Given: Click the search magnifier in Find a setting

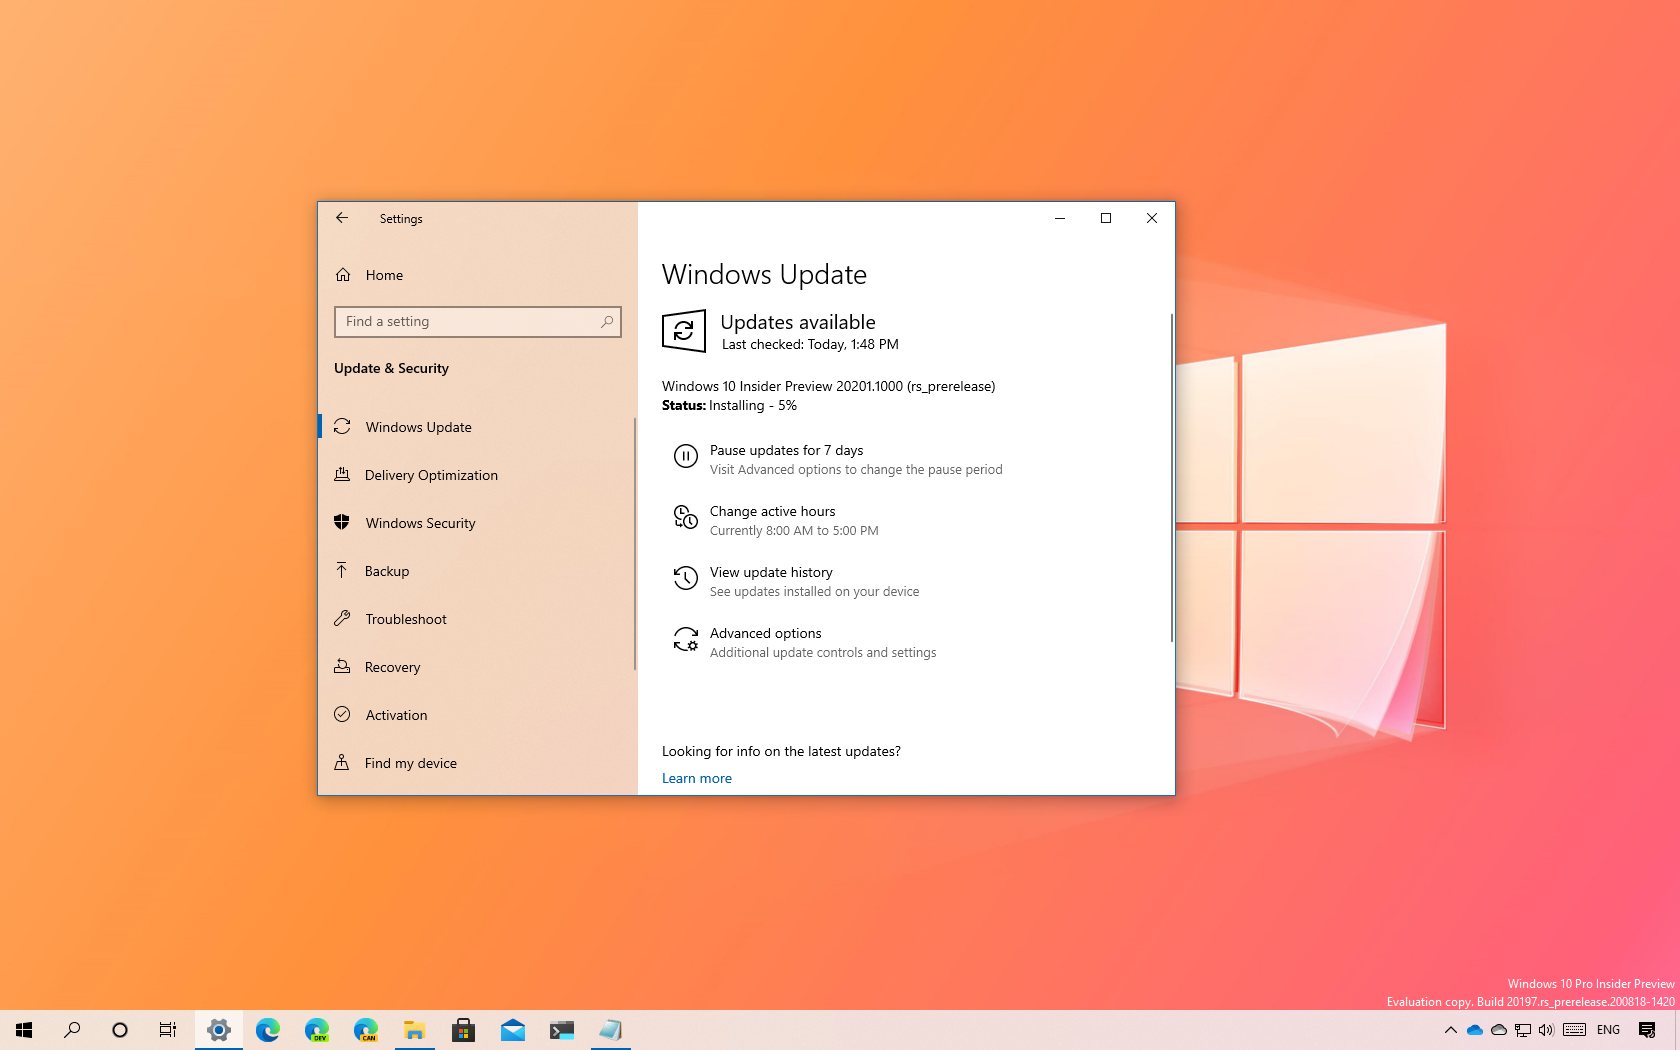Looking at the screenshot, I should click(x=606, y=322).
